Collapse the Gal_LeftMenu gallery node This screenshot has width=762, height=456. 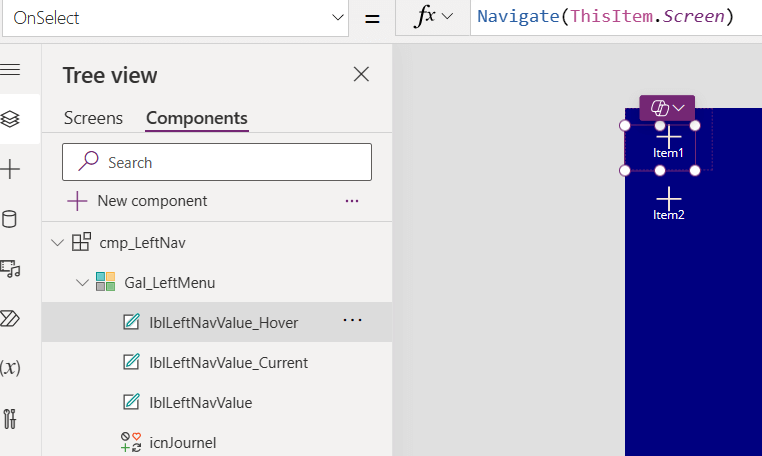(82, 282)
